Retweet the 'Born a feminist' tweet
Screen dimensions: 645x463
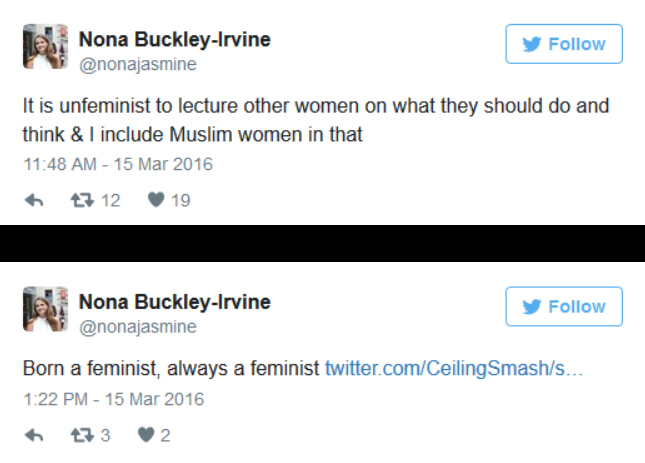tap(82, 435)
